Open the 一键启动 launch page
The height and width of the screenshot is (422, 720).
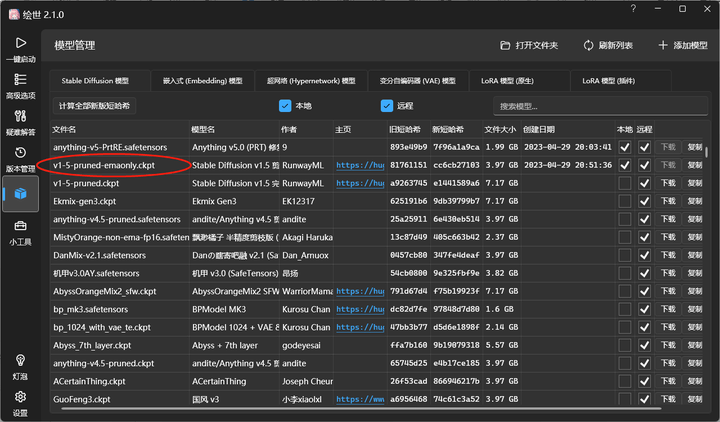20,49
